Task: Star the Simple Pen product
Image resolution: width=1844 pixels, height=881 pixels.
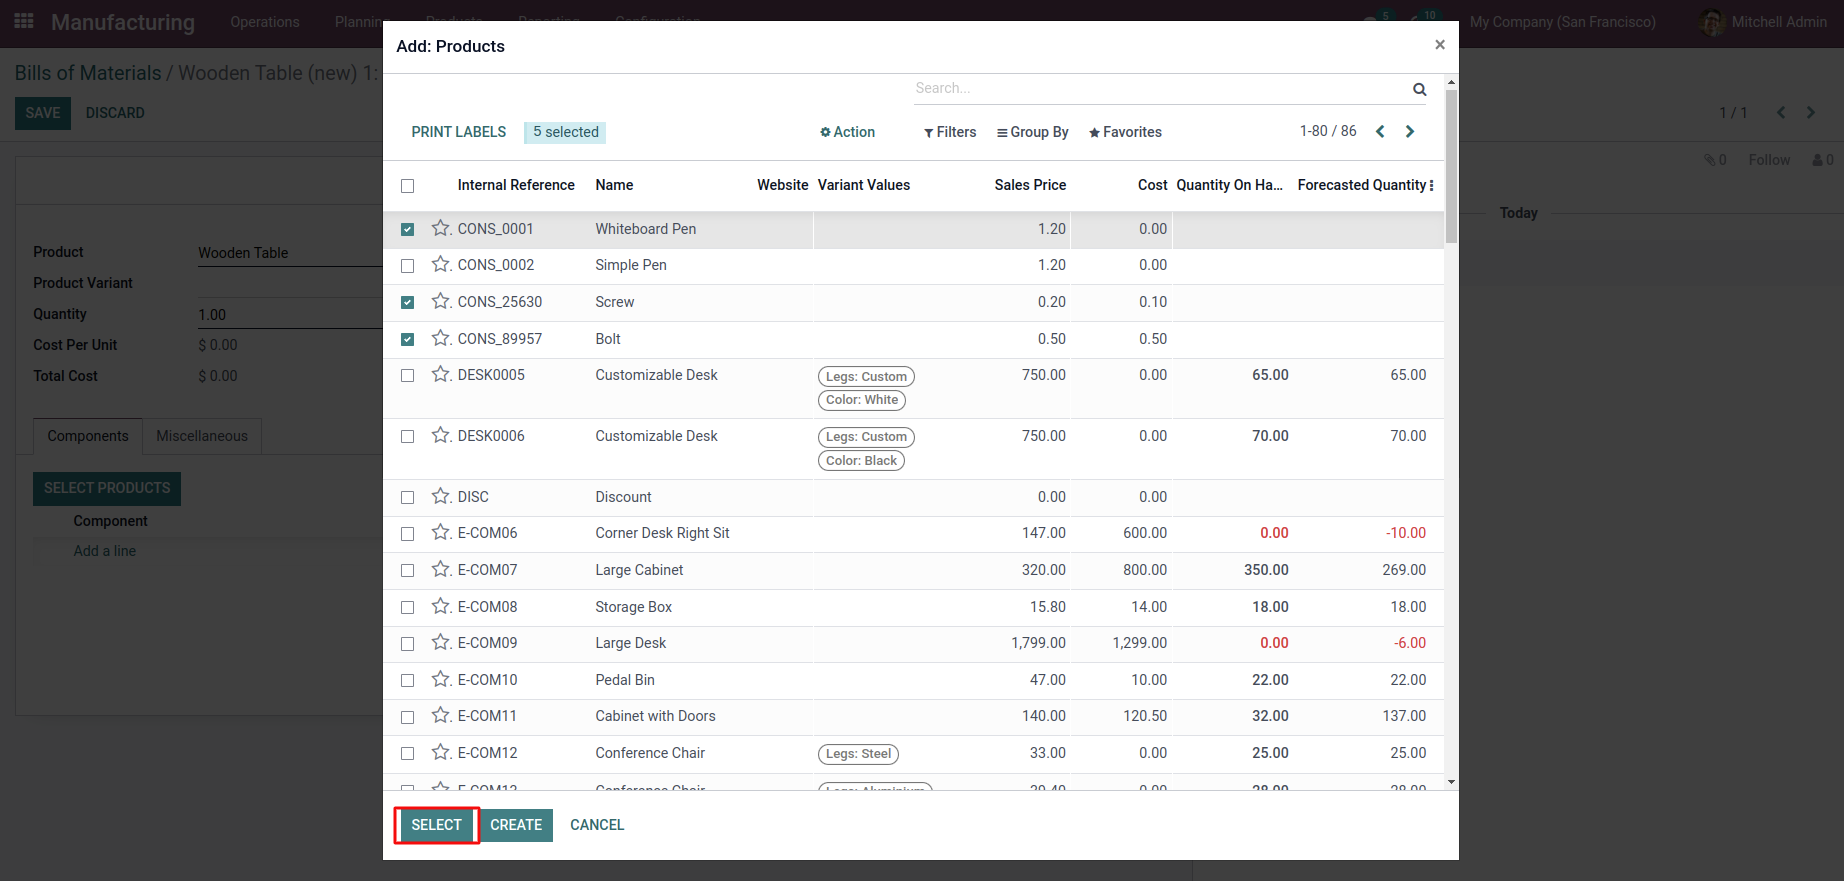Action: [441, 264]
